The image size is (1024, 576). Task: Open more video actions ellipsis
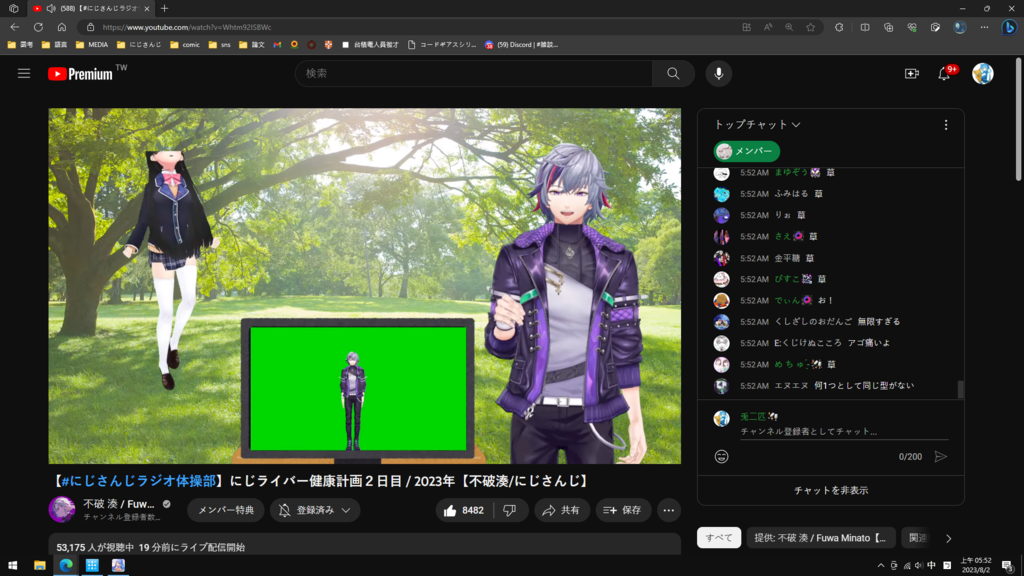(x=668, y=510)
